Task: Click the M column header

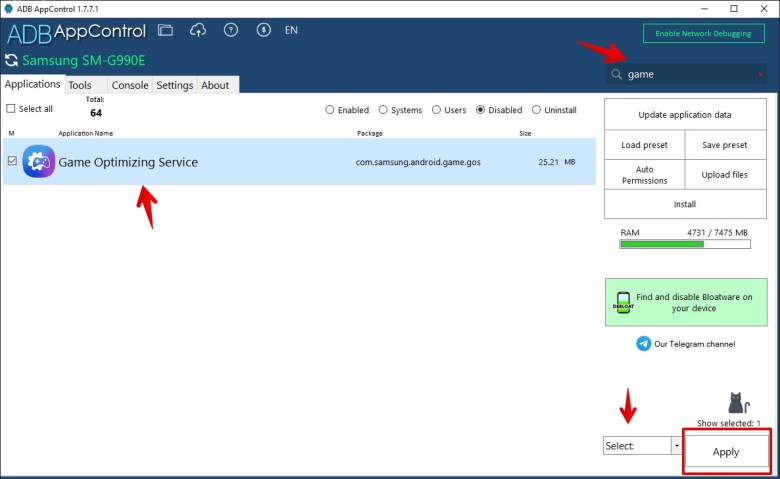Action: tap(11, 133)
